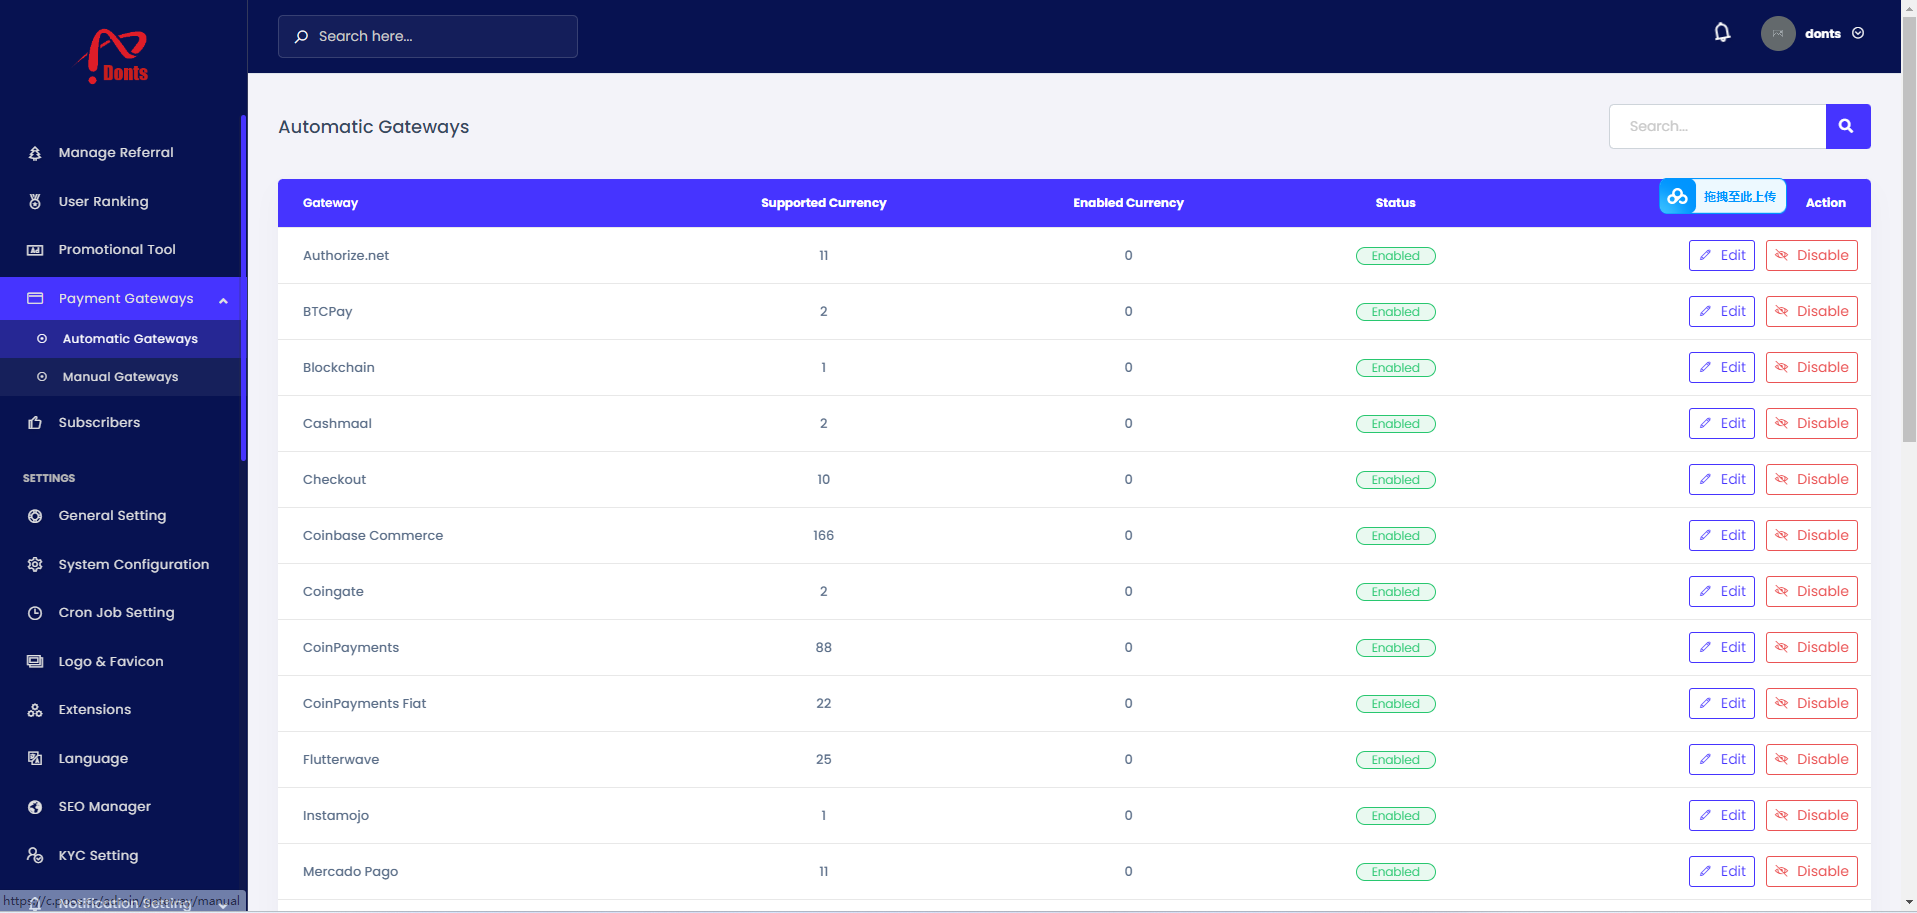Image resolution: width=1917 pixels, height=913 pixels.
Task: Click the Enabled badge for Flutterwave
Action: (x=1395, y=760)
